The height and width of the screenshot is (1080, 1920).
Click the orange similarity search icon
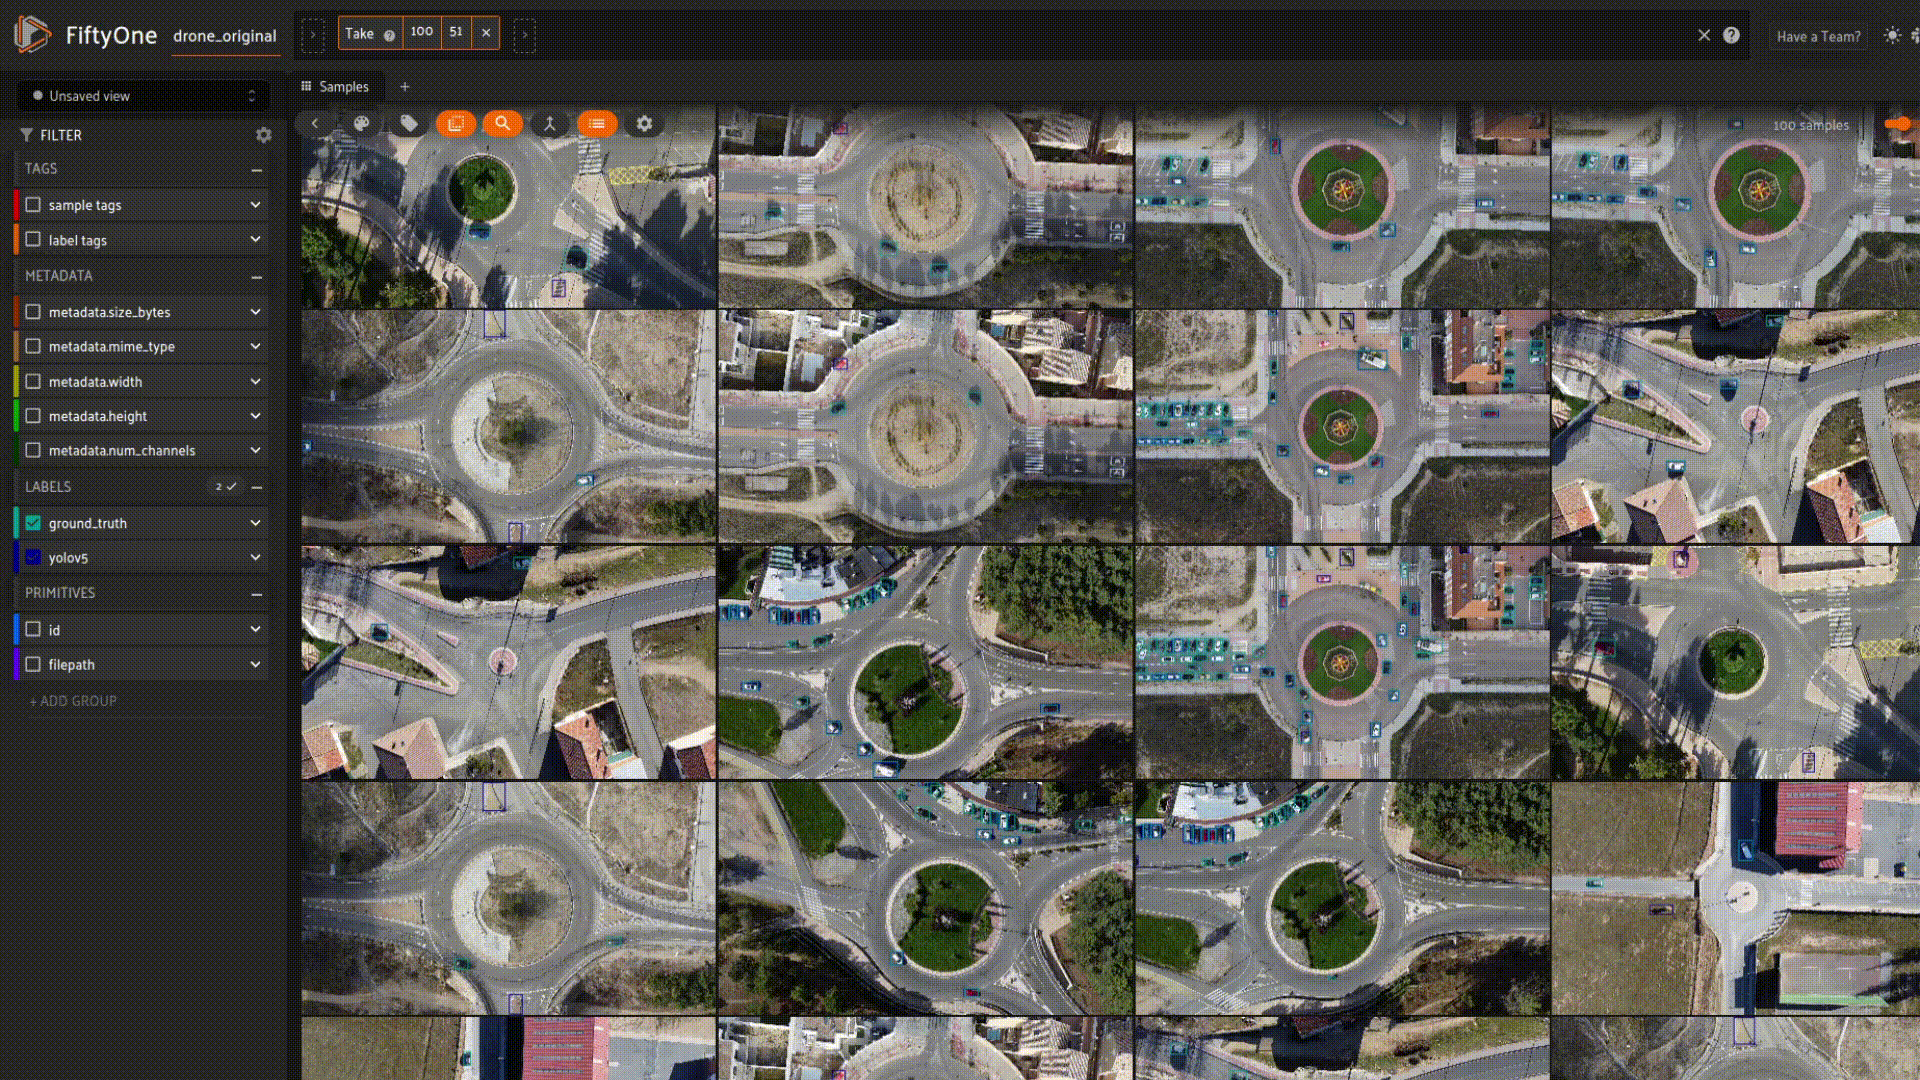502,123
